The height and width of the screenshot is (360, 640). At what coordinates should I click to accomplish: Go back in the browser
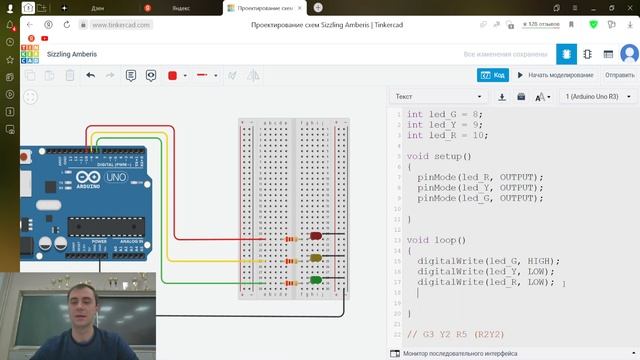point(30,25)
